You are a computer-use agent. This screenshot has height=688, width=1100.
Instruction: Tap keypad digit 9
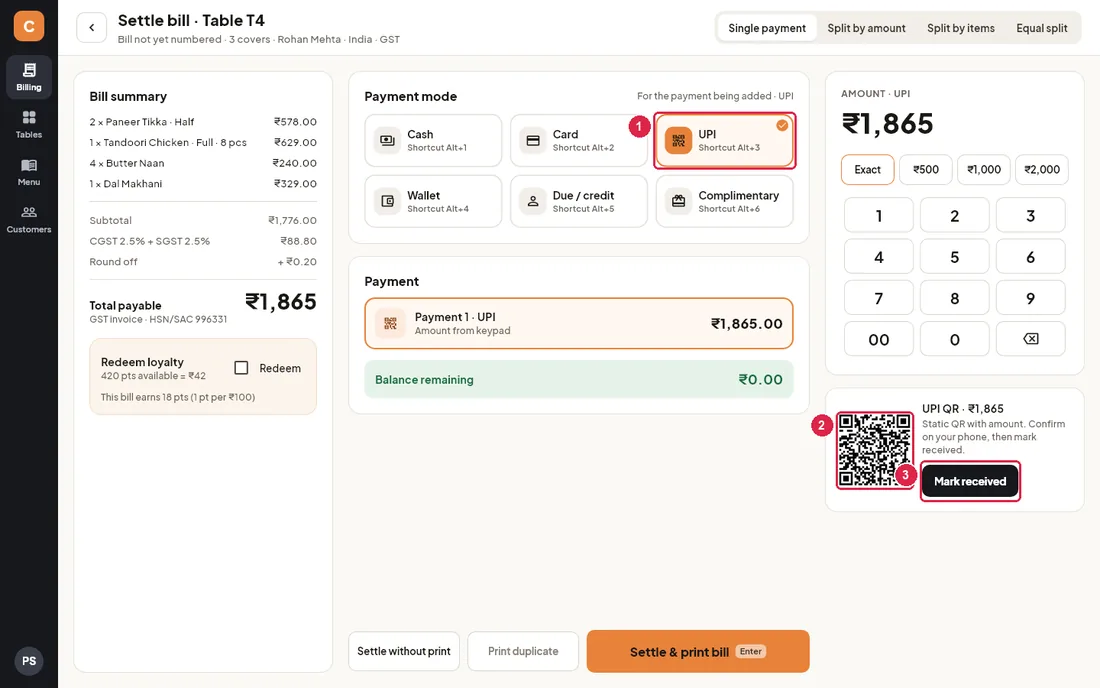1030,298
